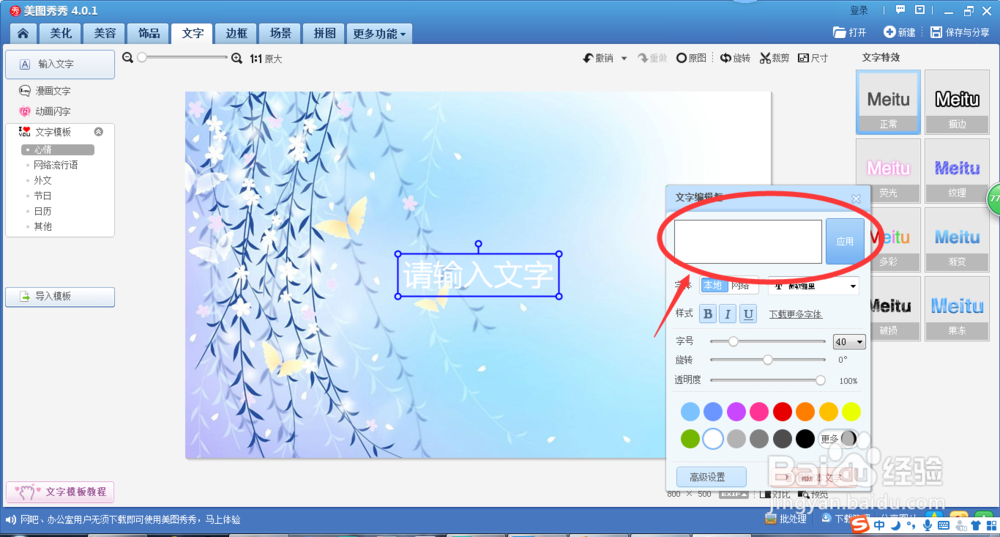Click the 导入模板 import button
The height and width of the screenshot is (537, 1000).
click(x=60, y=297)
